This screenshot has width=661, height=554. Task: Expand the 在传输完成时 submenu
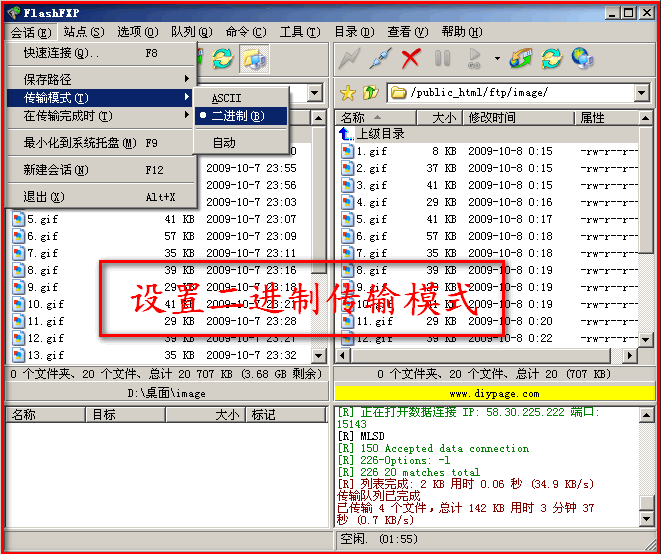[x=102, y=116]
